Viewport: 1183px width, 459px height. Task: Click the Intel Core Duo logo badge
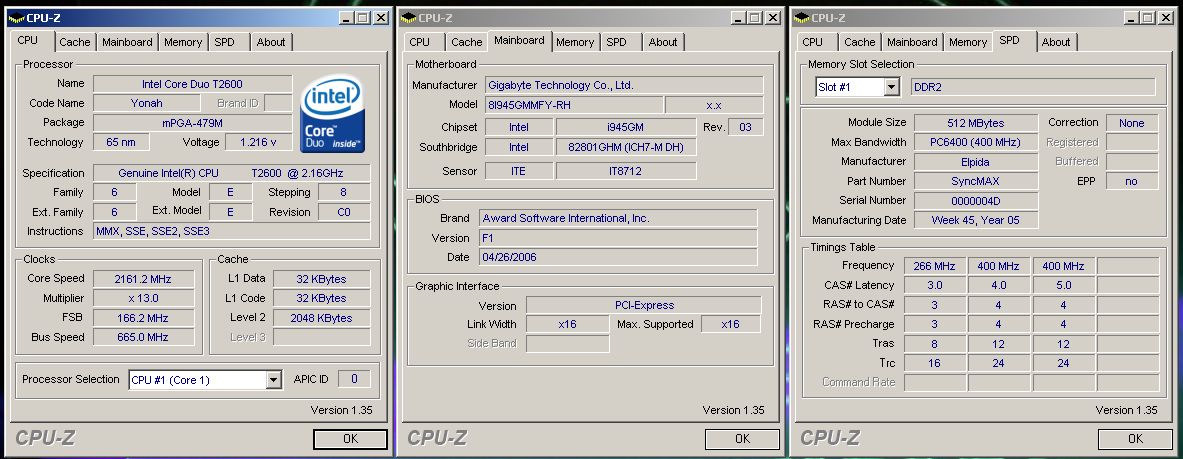(x=333, y=113)
